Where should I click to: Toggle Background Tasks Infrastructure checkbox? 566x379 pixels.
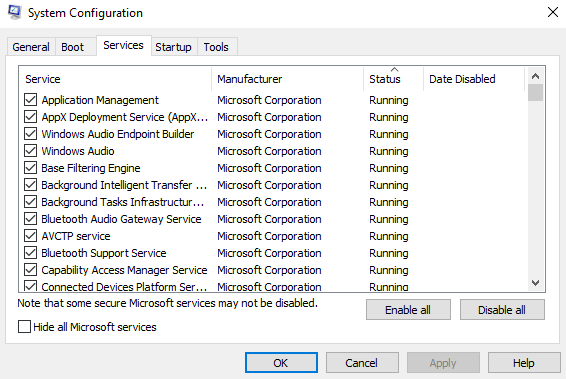pyautogui.click(x=31, y=202)
